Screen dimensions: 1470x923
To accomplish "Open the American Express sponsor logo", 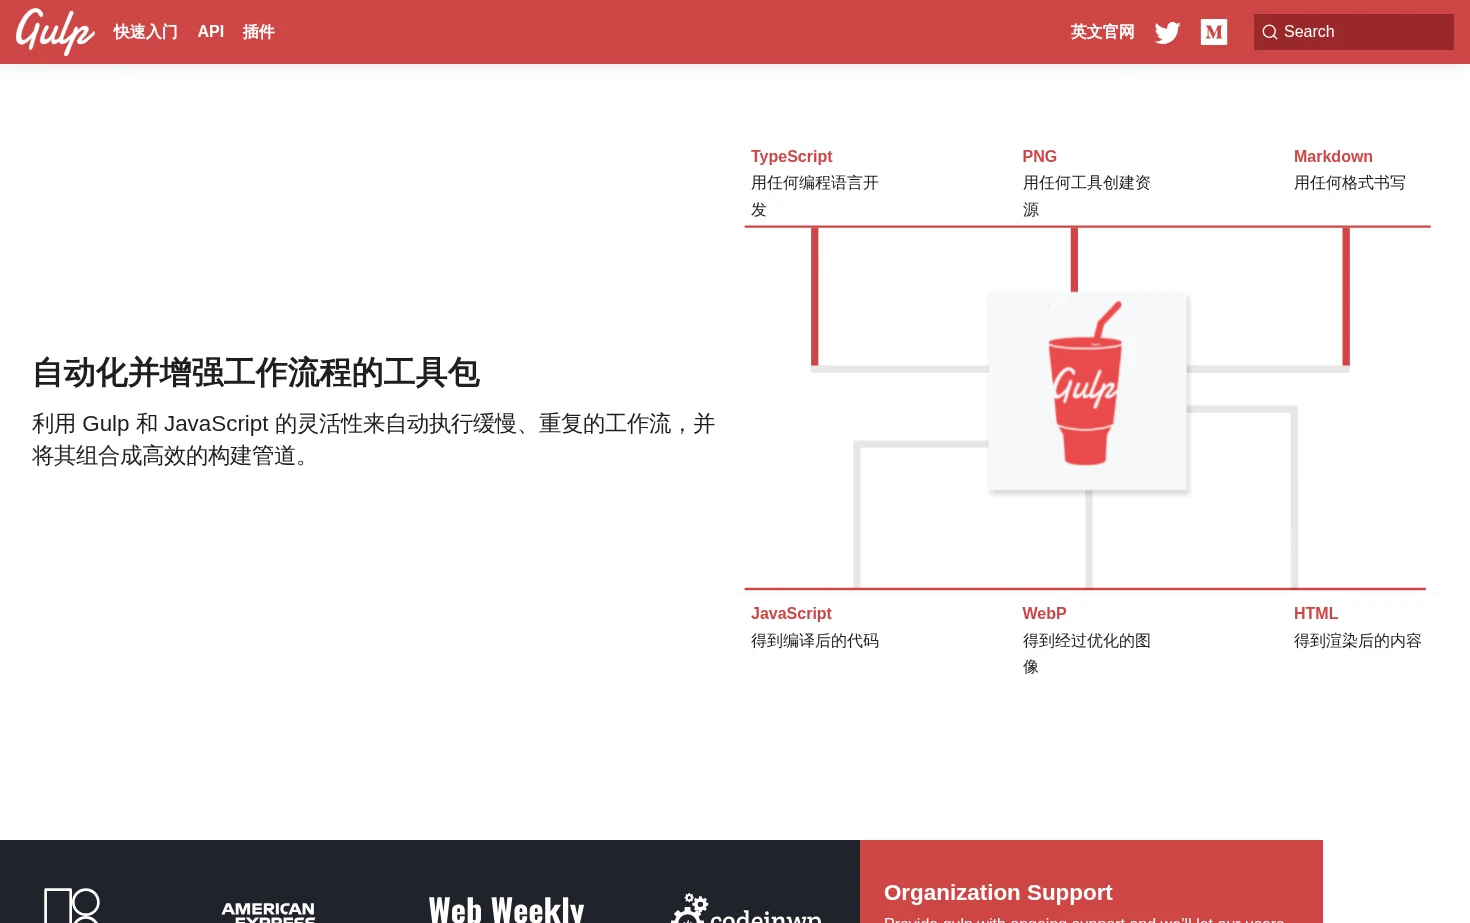I will tap(268, 912).
